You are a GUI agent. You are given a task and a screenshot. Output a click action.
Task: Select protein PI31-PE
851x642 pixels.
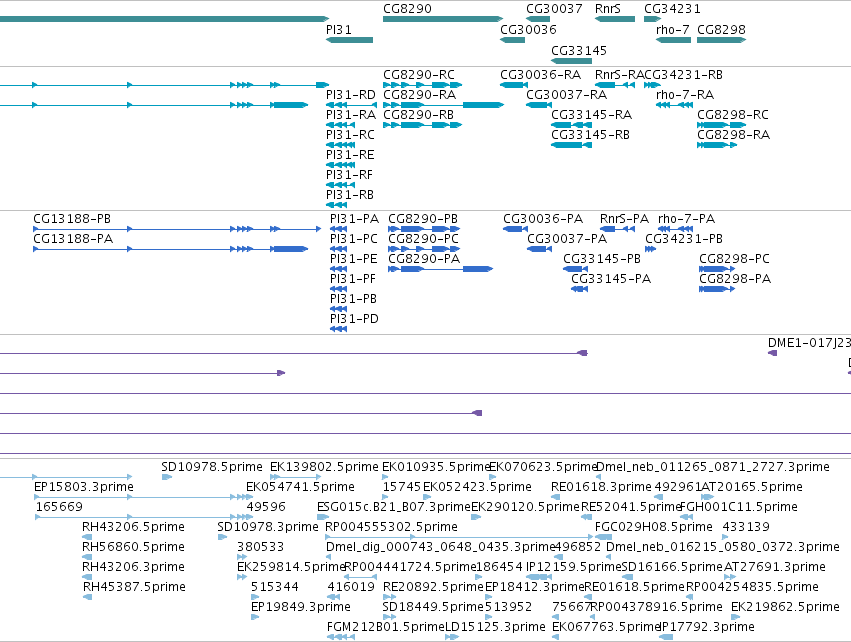click(x=353, y=259)
